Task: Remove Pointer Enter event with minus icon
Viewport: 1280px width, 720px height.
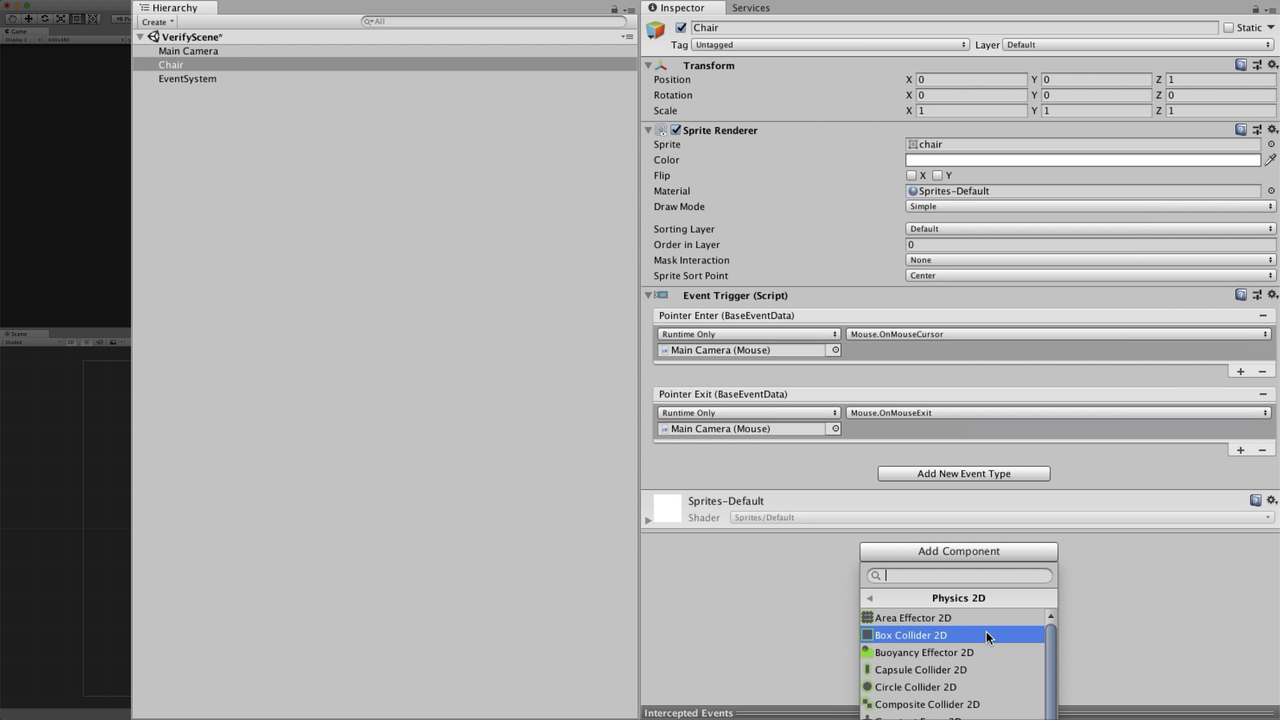Action: pos(1263,315)
